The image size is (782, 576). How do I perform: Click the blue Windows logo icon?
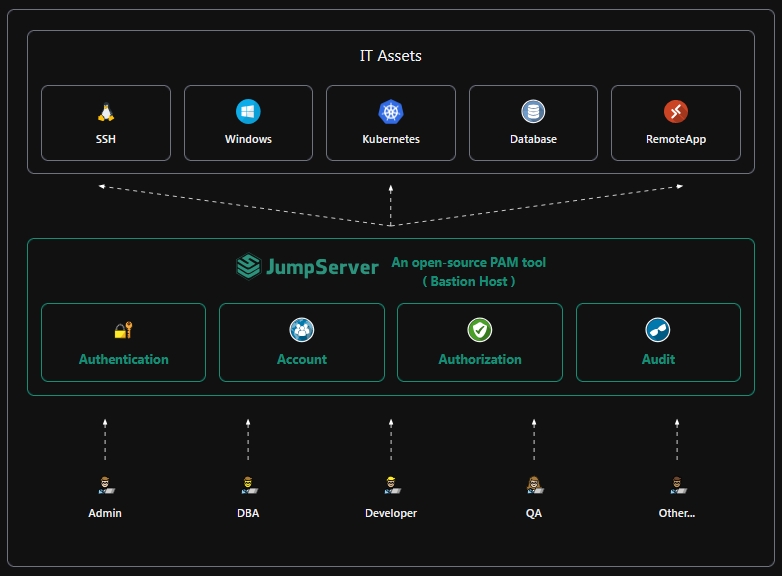coord(248,112)
